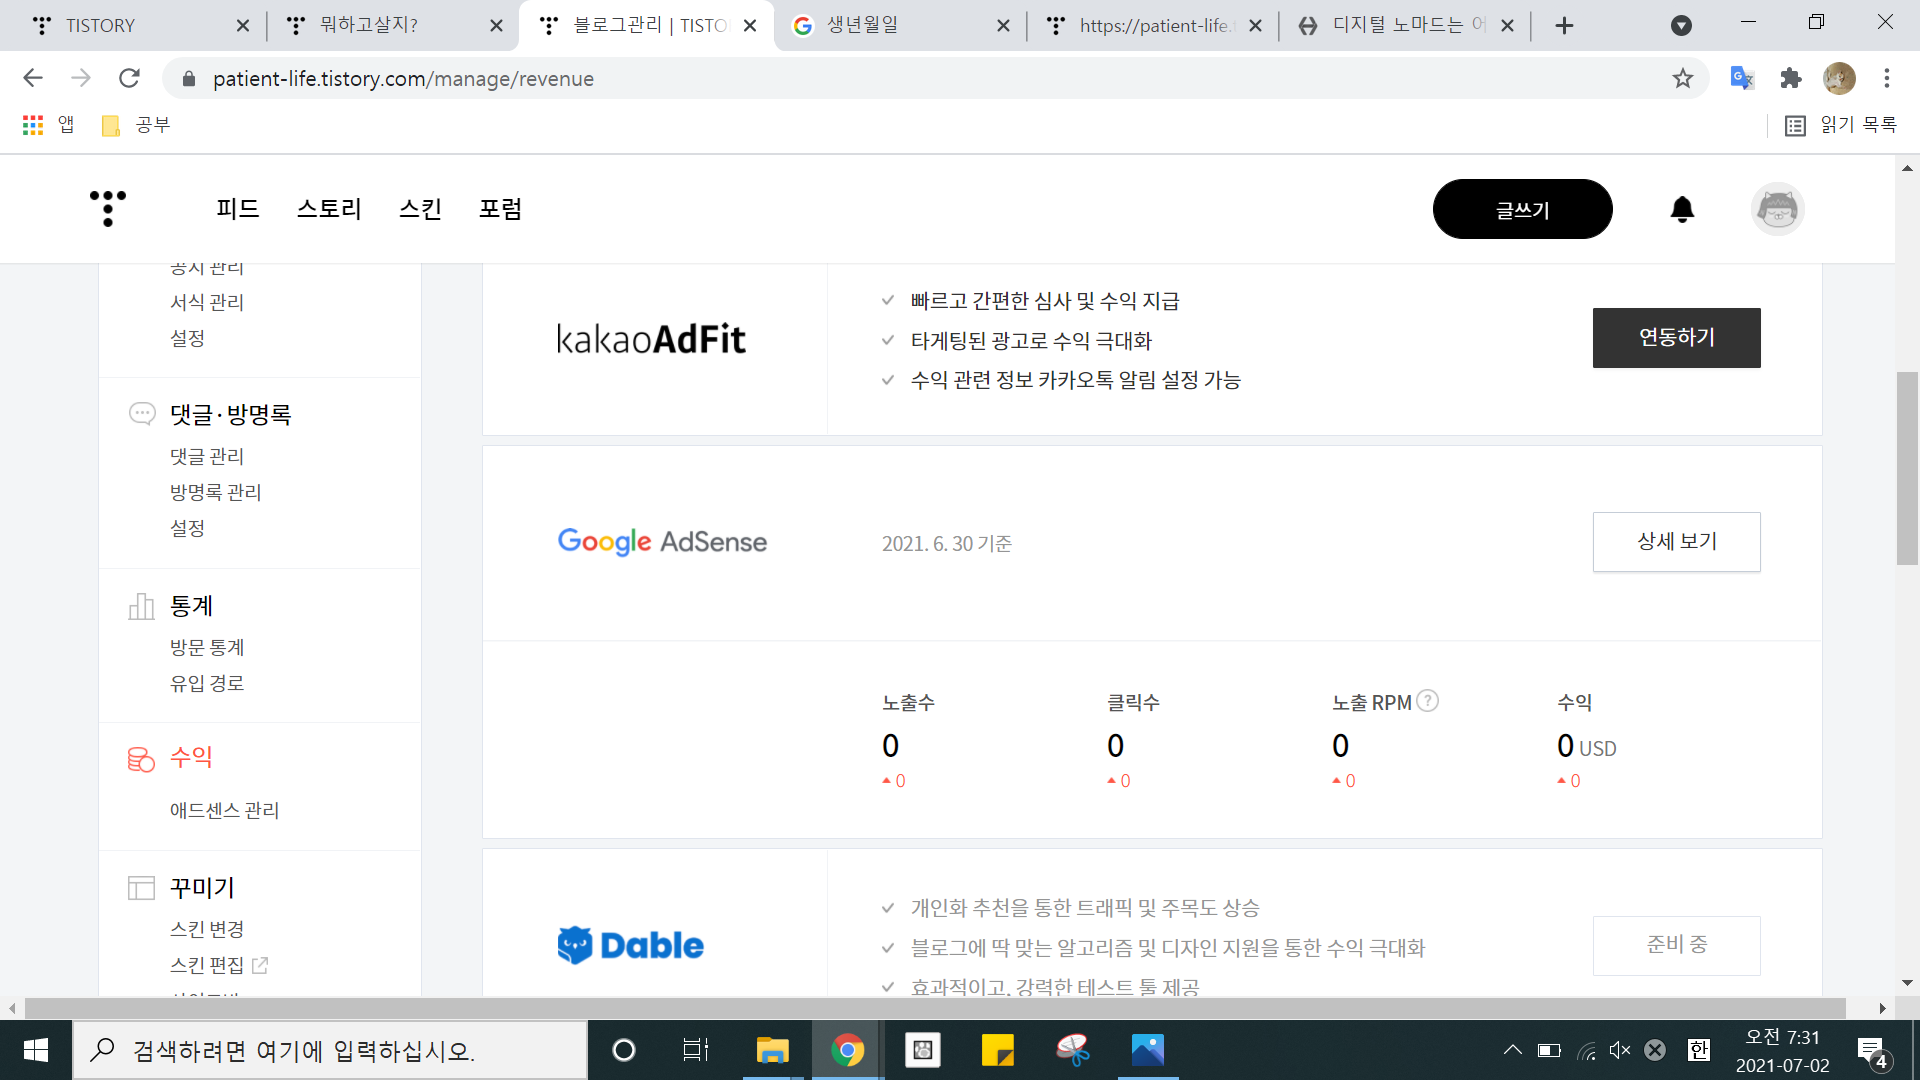Click the 노출 RPM help question icon

(x=1428, y=701)
